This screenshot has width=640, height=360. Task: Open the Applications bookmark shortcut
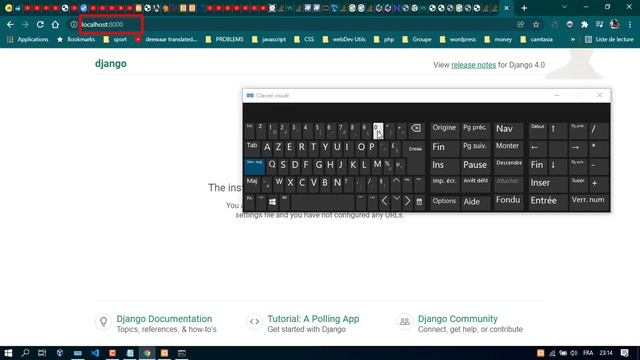(28, 39)
